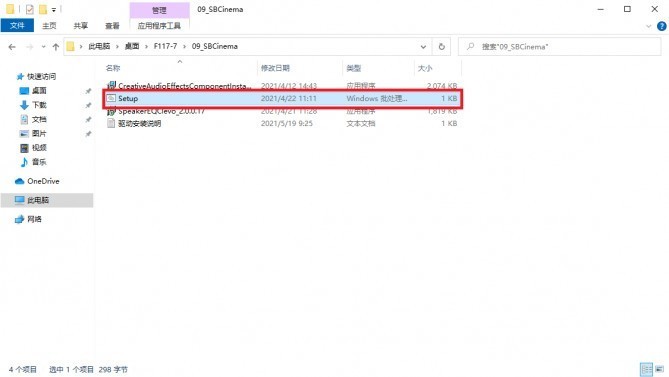Switch to large icons view in status bar
The image size is (669, 377).
(x=660, y=369)
